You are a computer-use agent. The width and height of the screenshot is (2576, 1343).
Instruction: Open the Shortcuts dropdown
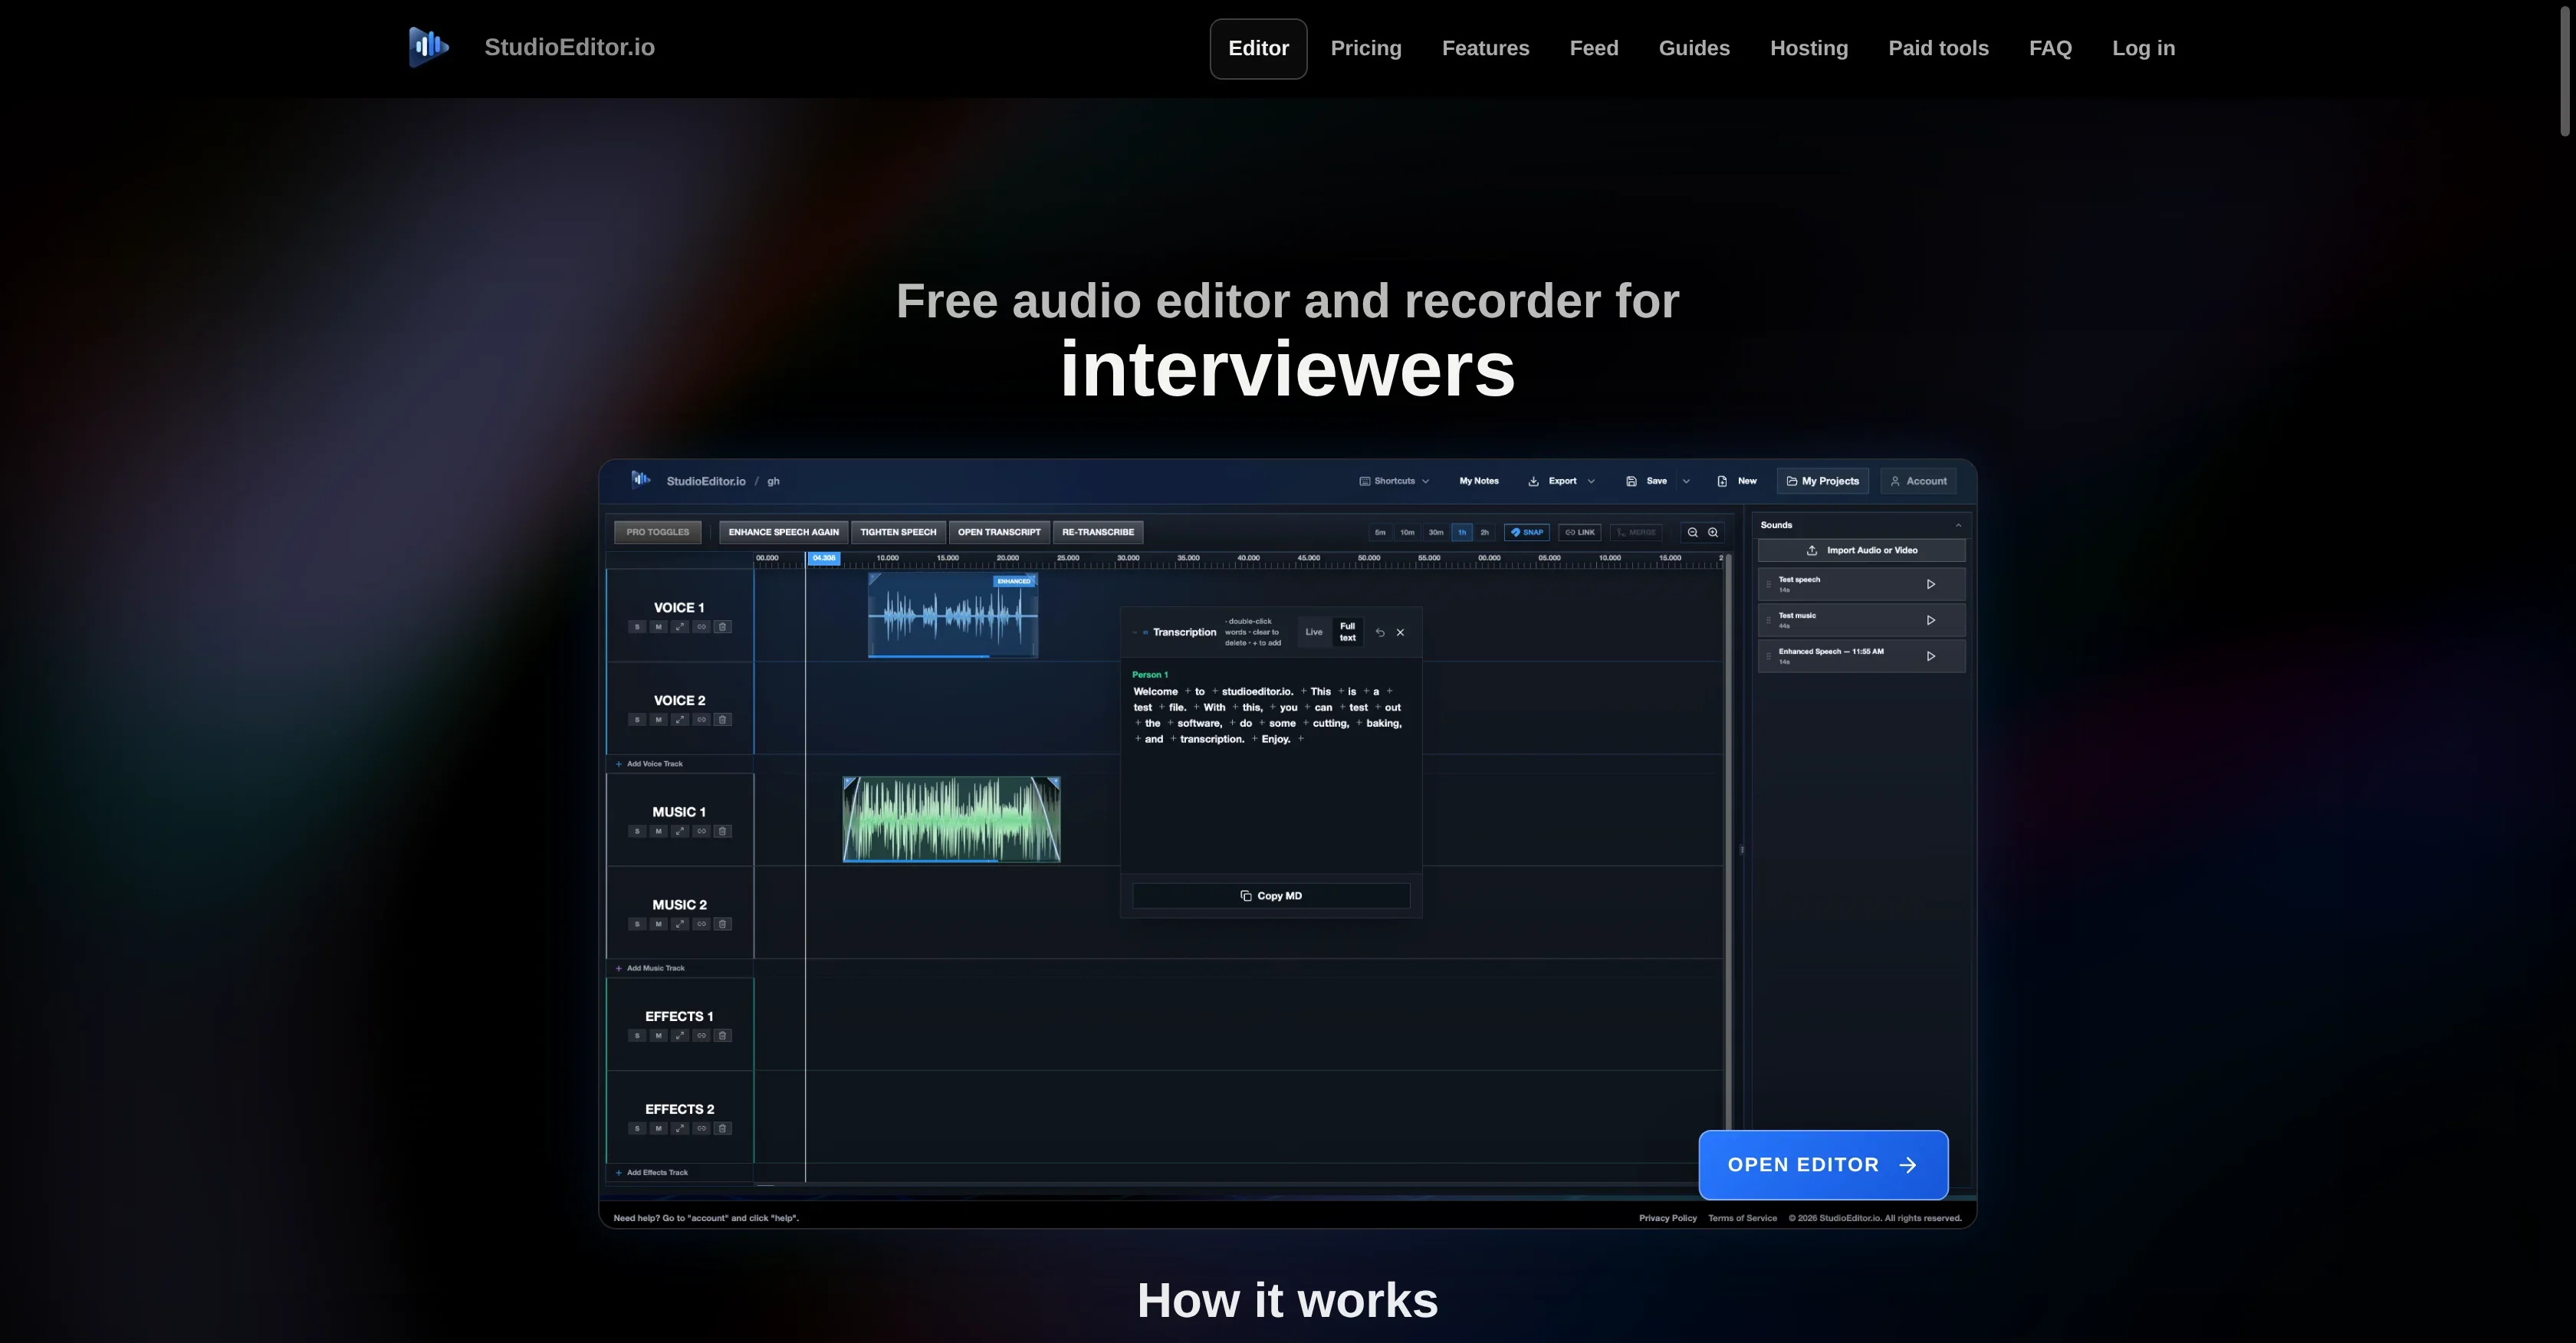click(1394, 481)
